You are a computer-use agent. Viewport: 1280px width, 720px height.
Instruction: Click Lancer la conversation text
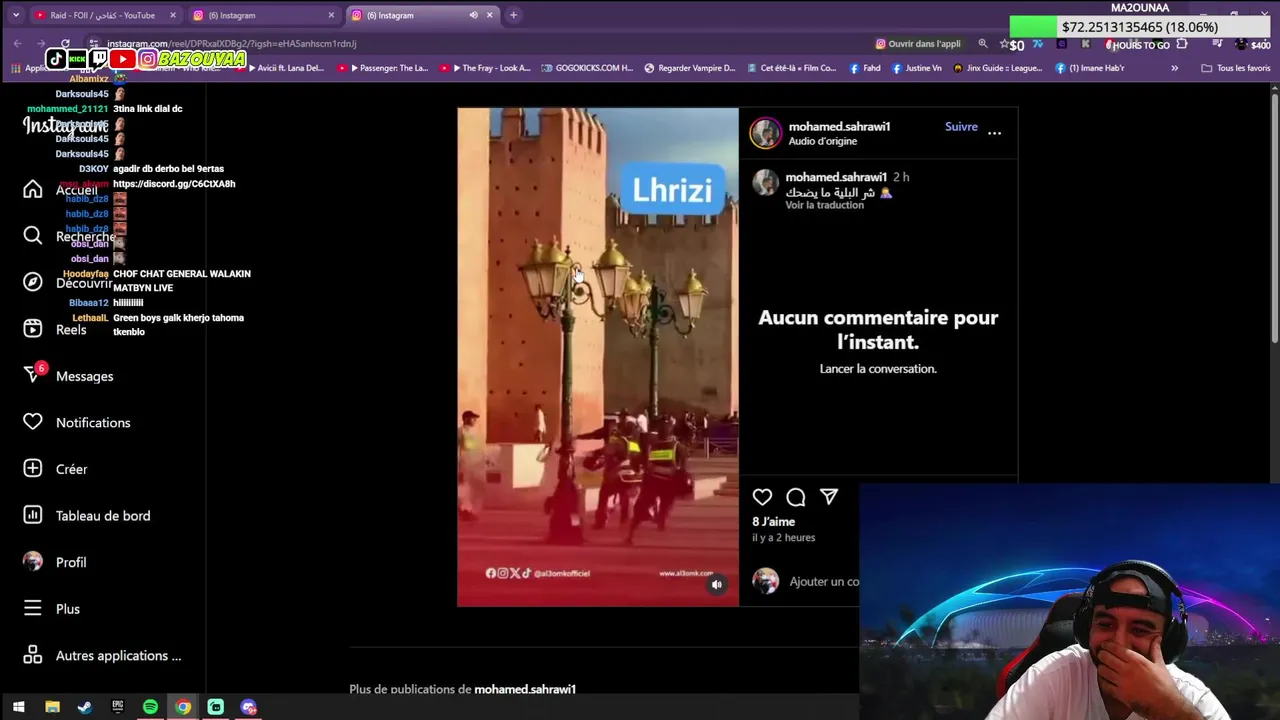(x=878, y=368)
